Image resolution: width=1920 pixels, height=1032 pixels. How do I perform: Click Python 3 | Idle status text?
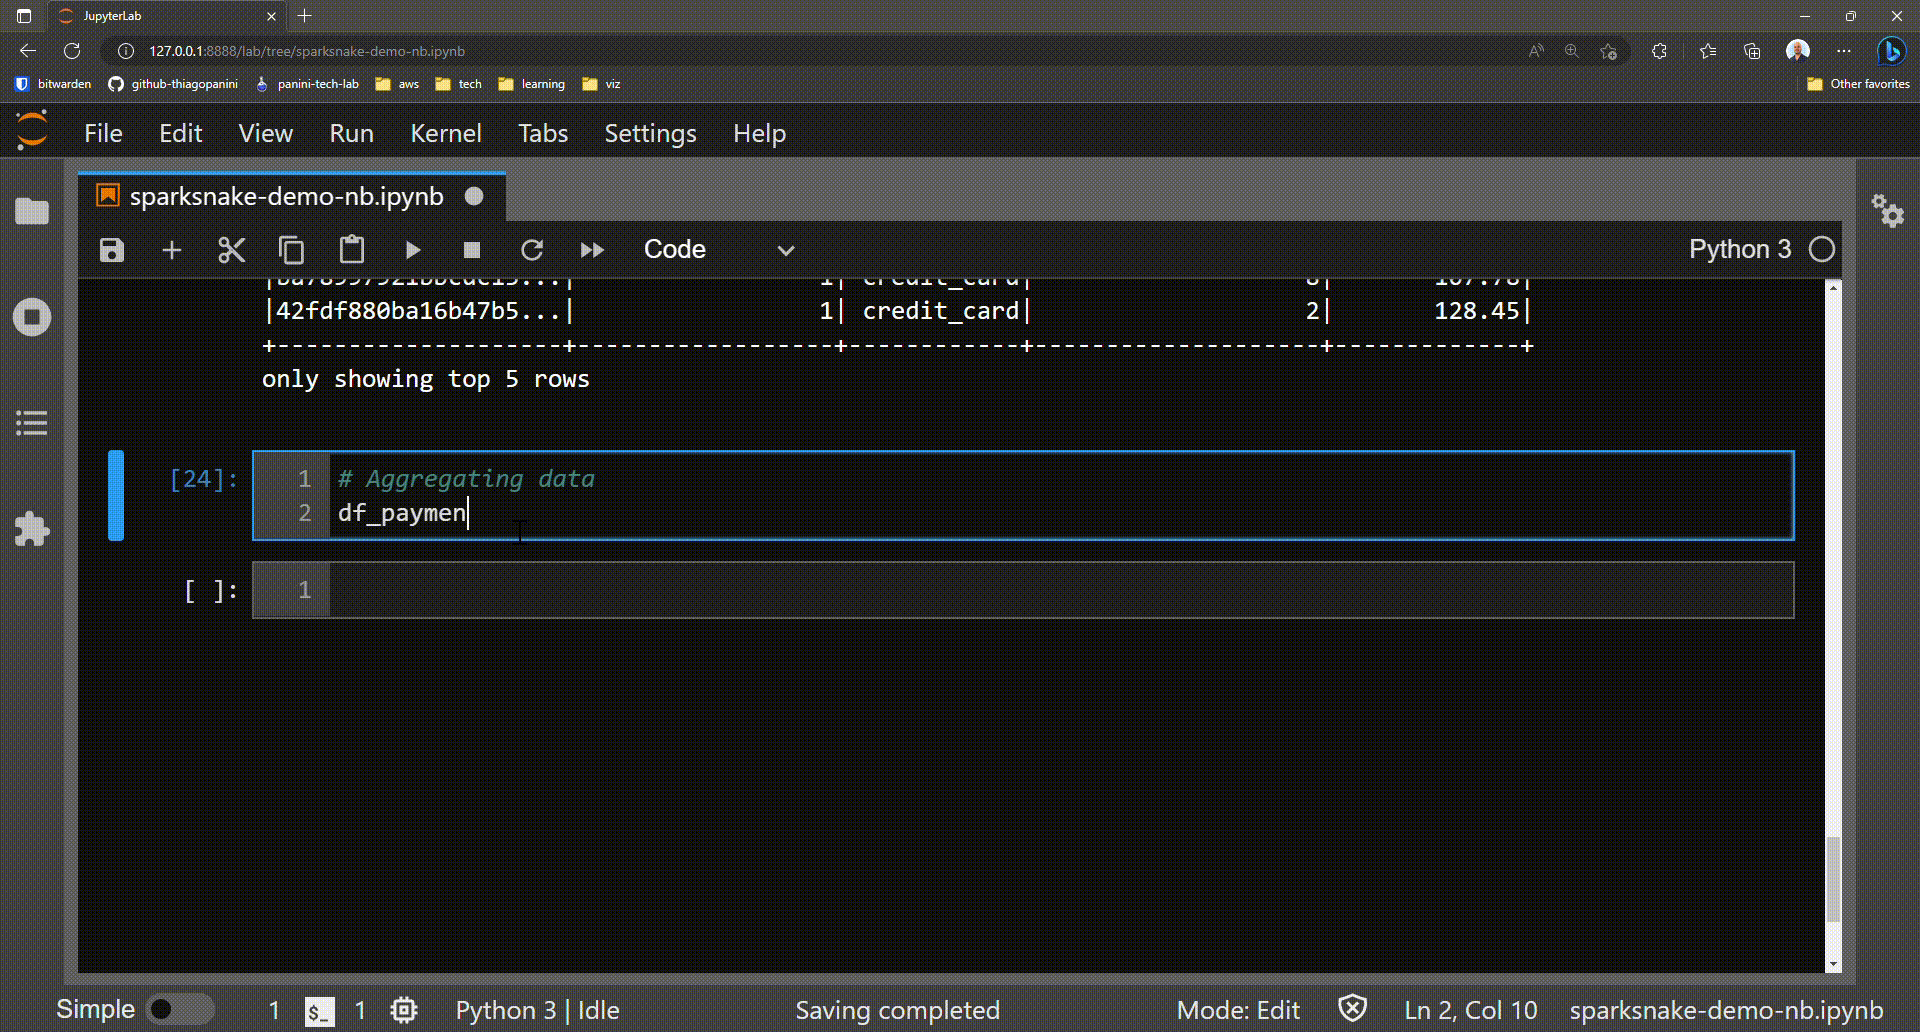coord(538,1011)
